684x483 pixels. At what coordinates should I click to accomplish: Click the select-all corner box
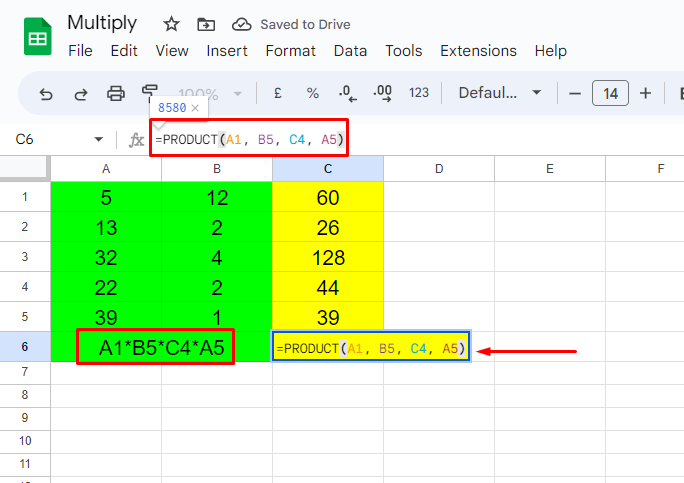tap(24, 168)
